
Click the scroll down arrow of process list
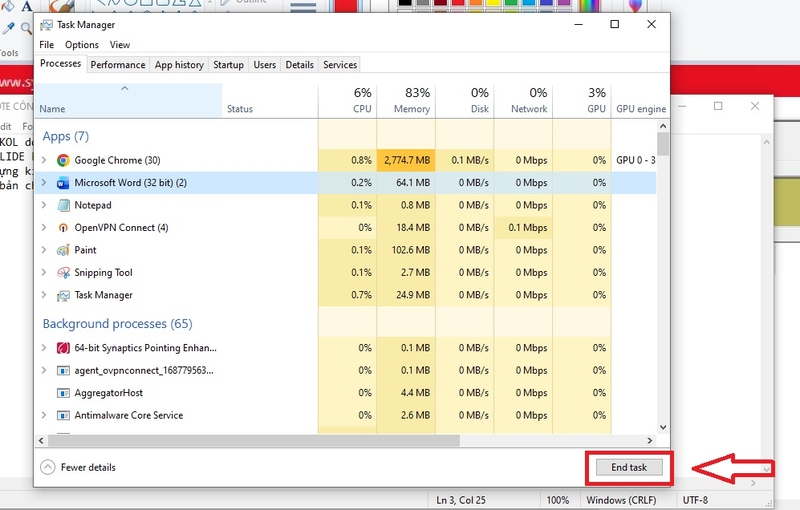pyautogui.click(x=663, y=427)
